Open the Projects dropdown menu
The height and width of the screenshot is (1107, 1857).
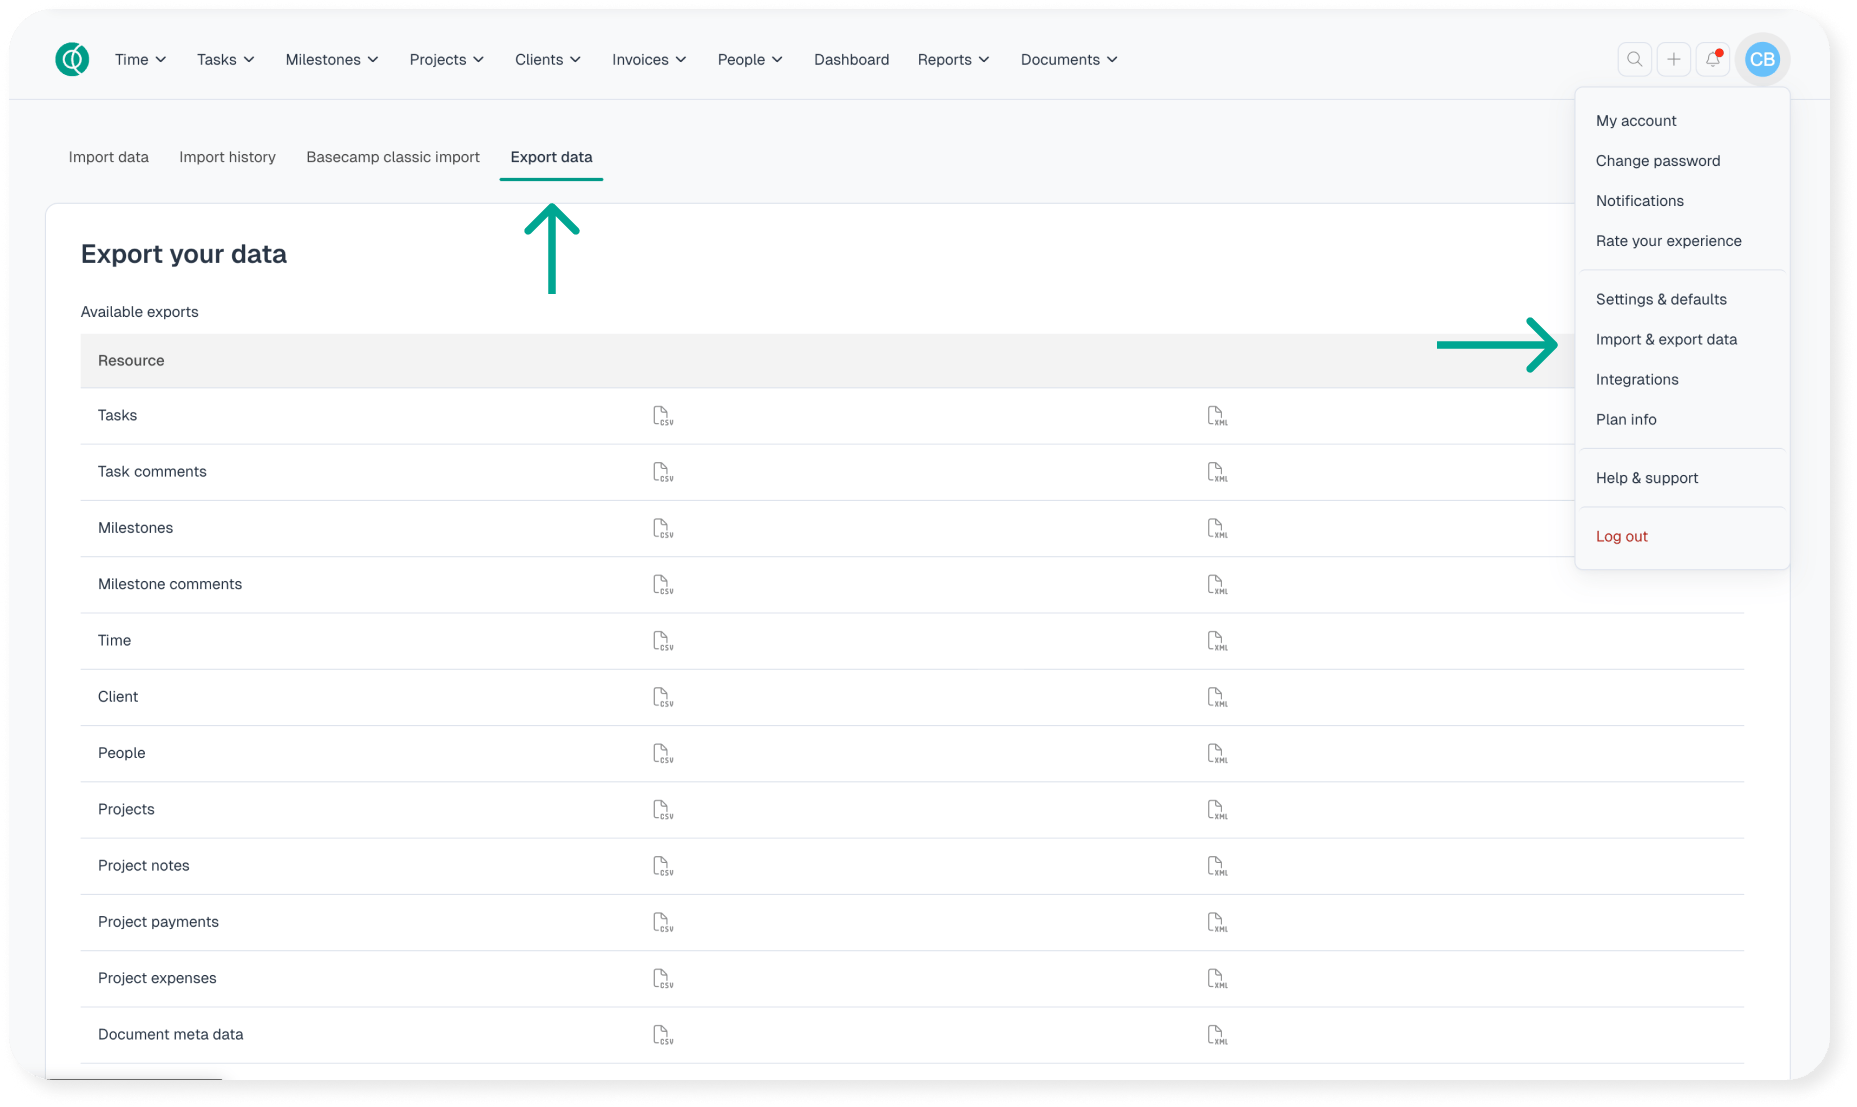pyautogui.click(x=446, y=60)
